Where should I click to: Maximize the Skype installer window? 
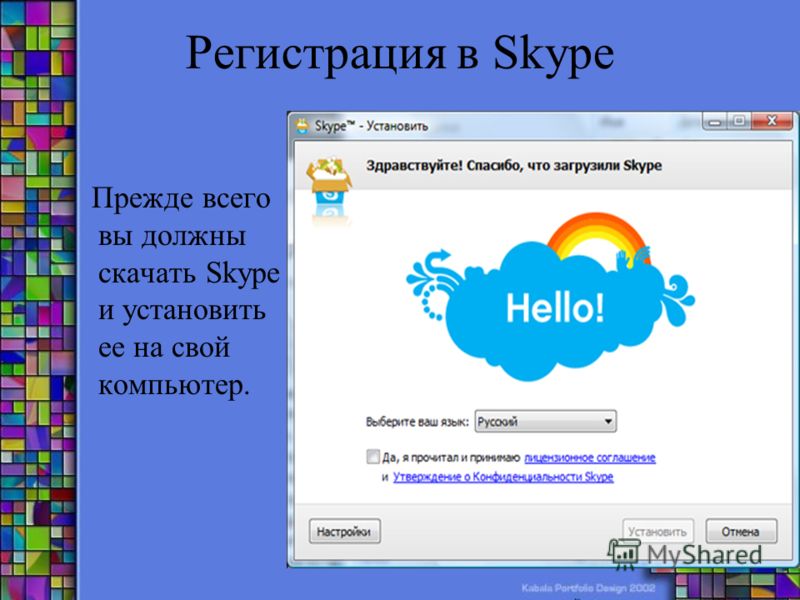point(739,122)
